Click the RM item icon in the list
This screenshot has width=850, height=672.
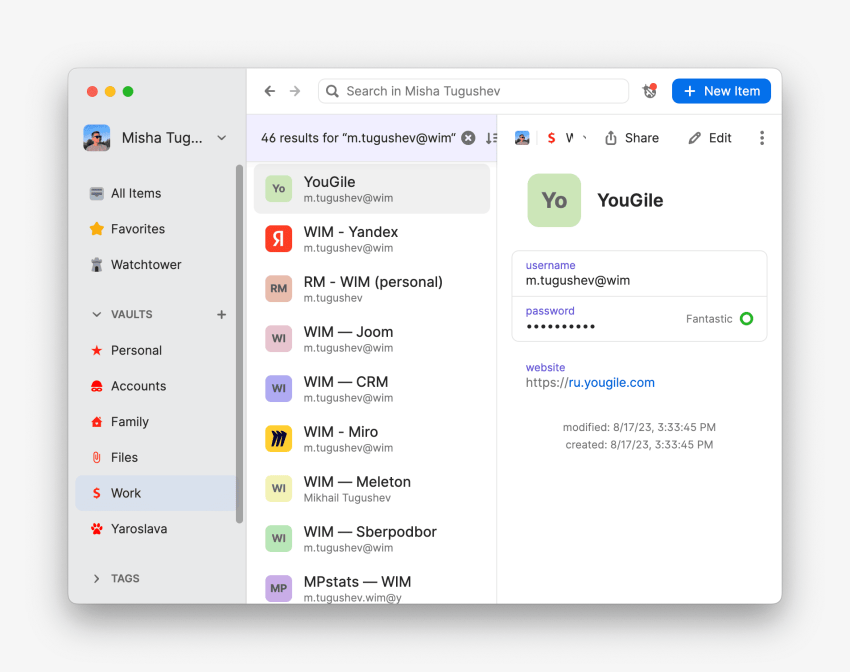(279, 289)
